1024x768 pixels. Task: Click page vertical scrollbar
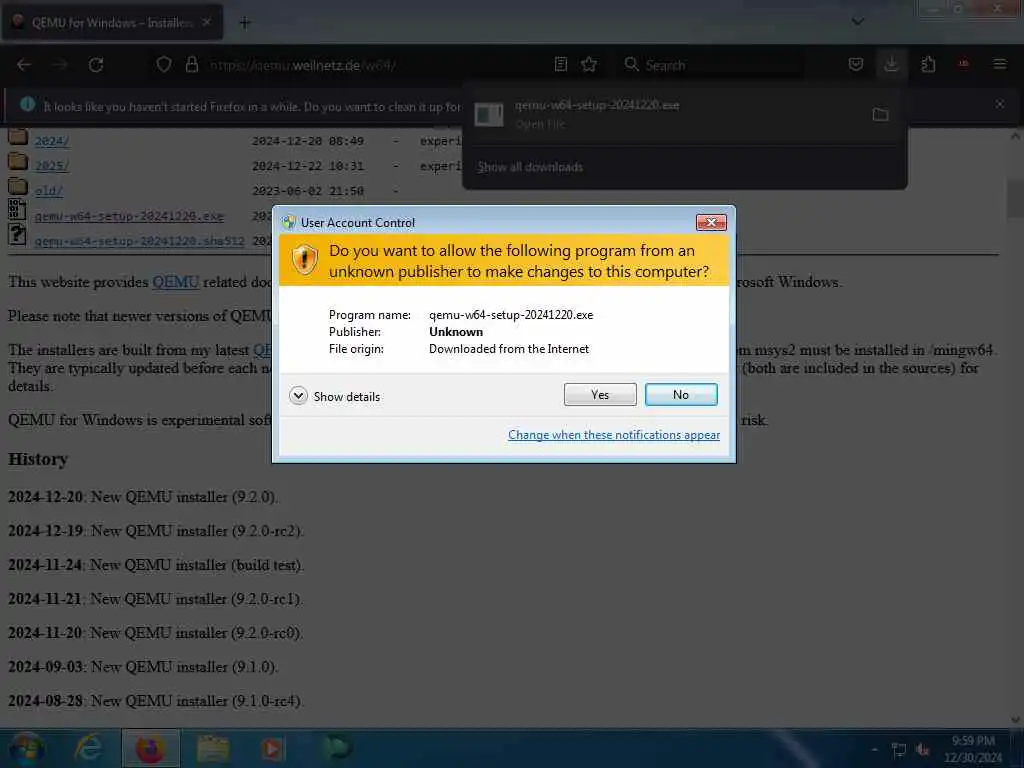pos(1015,428)
